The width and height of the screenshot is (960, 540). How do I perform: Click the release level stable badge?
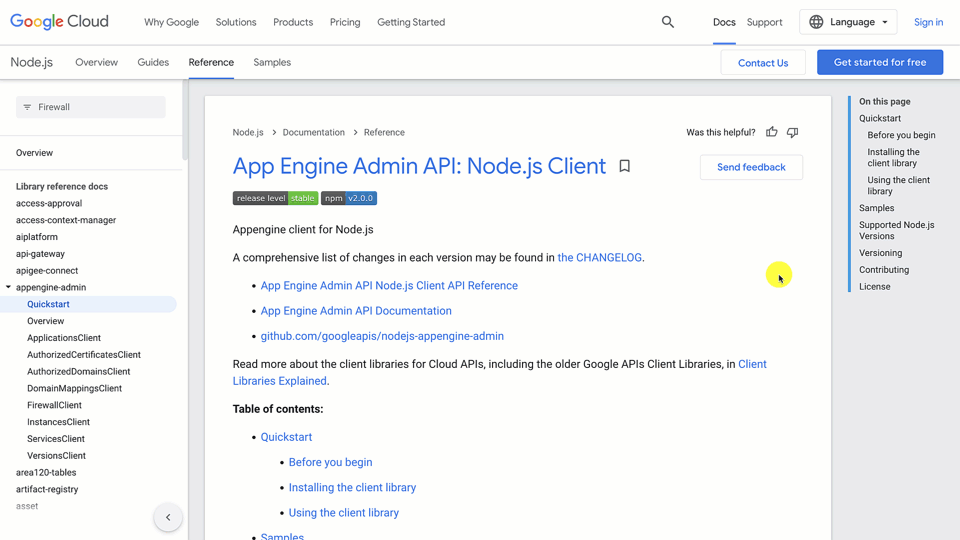point(275,198)
